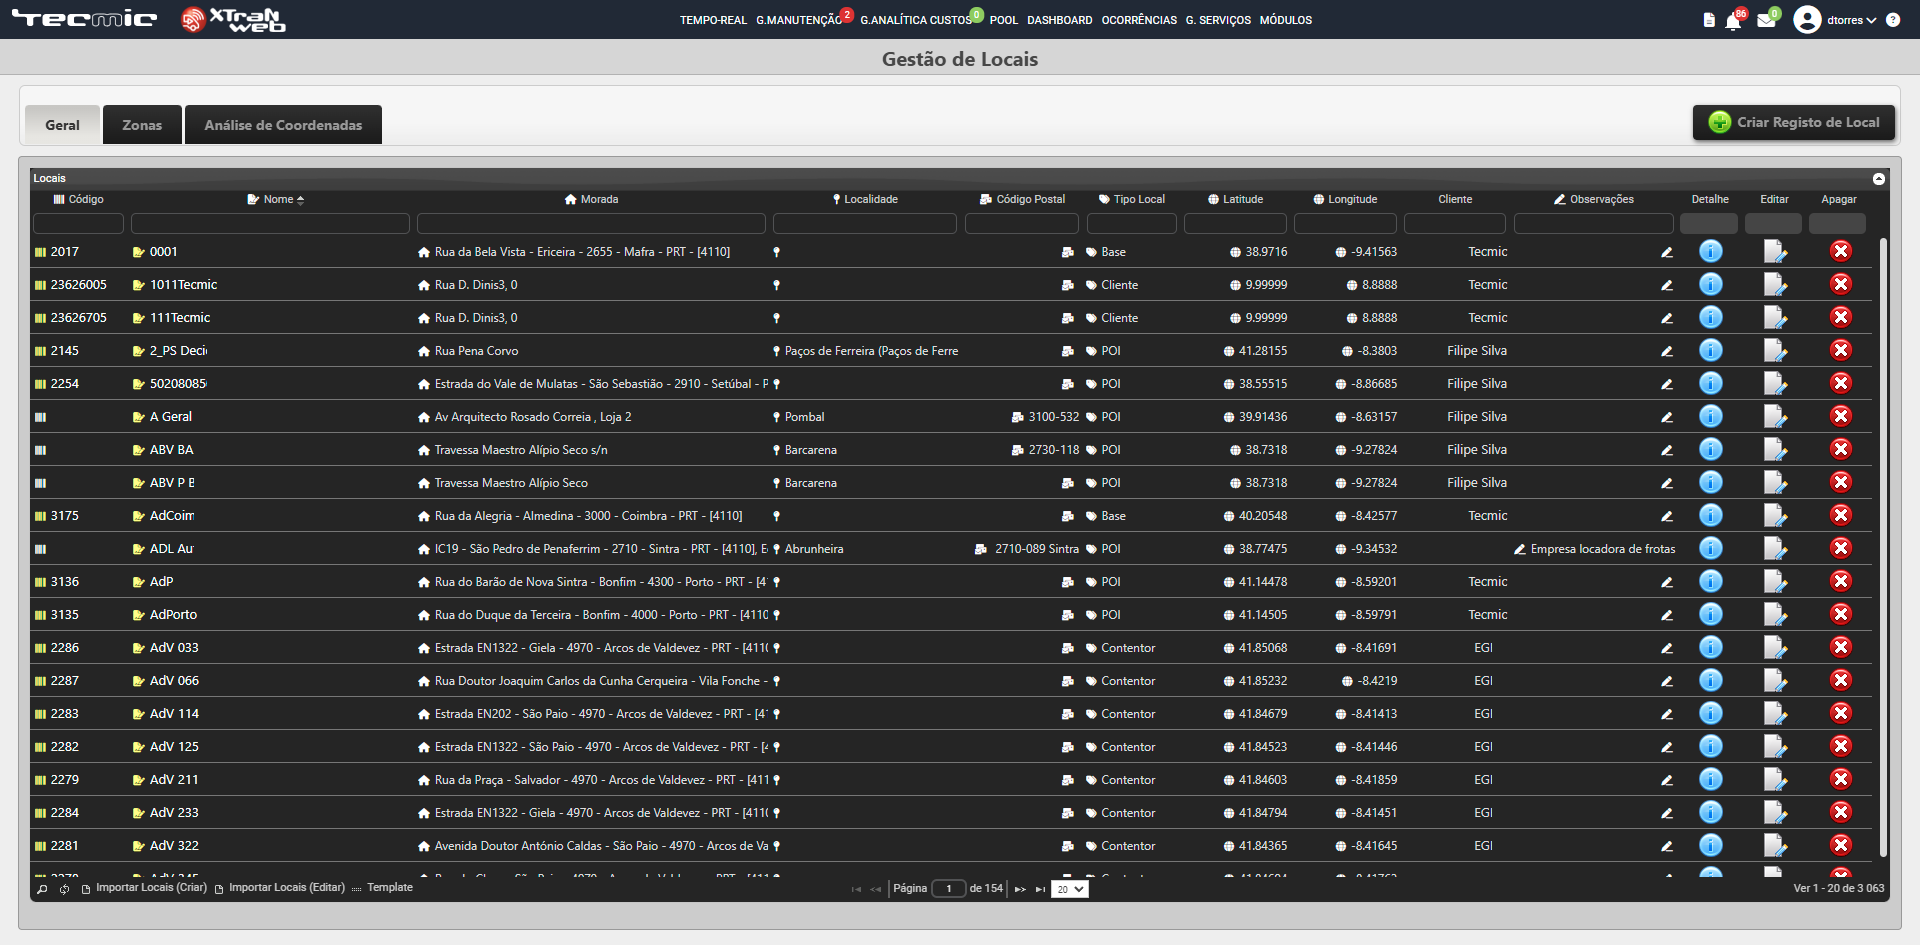Viewport: 1920px width, 945px height.
Task: Click the refresh grid icon in footer
Action: (64, 888)
